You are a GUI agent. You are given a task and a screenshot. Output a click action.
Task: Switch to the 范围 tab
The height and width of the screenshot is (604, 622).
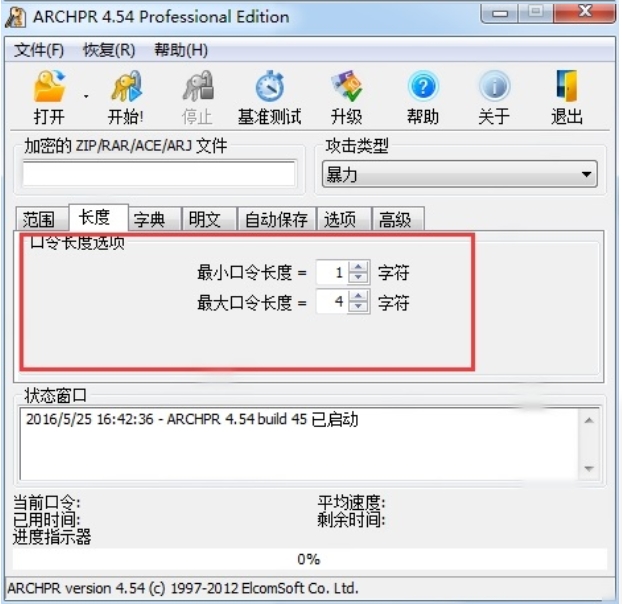pyautogui.click(x=38, y=219)
